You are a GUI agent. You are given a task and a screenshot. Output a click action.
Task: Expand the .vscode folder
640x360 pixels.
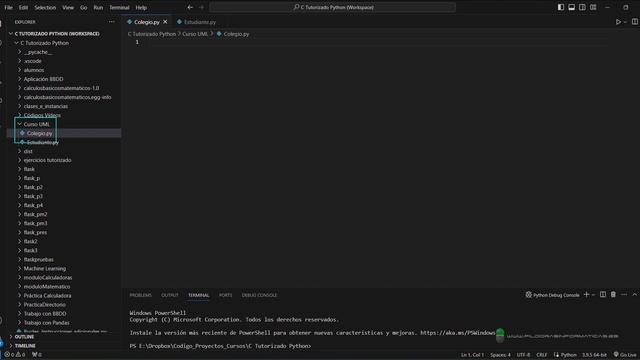click(x=33, y=61)
